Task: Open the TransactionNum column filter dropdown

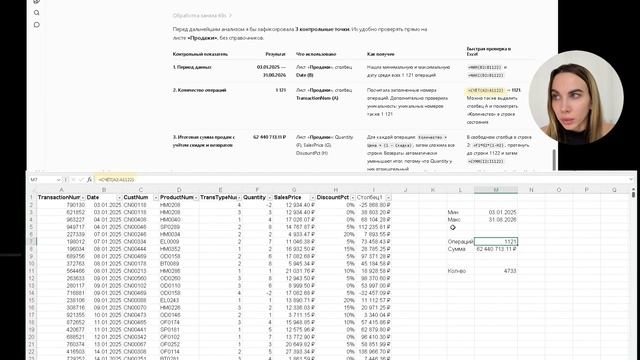Action: (82, 198)
